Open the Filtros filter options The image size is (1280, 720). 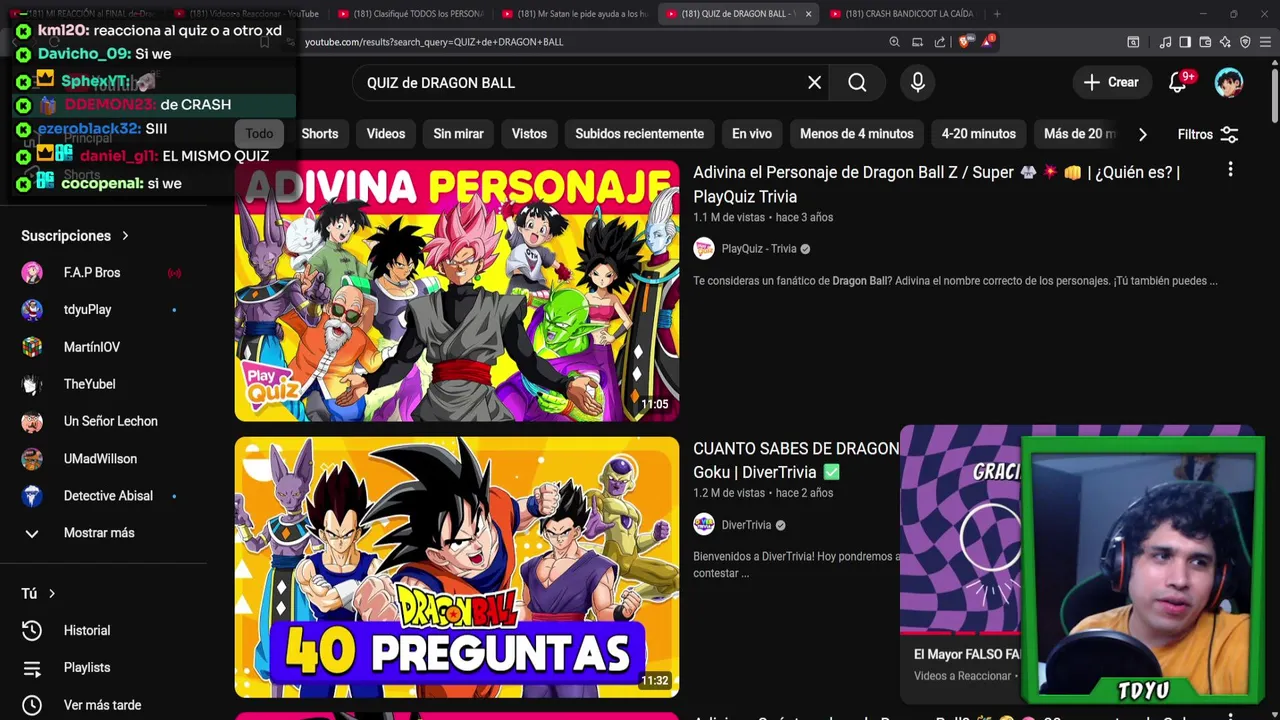(1208, 134)
